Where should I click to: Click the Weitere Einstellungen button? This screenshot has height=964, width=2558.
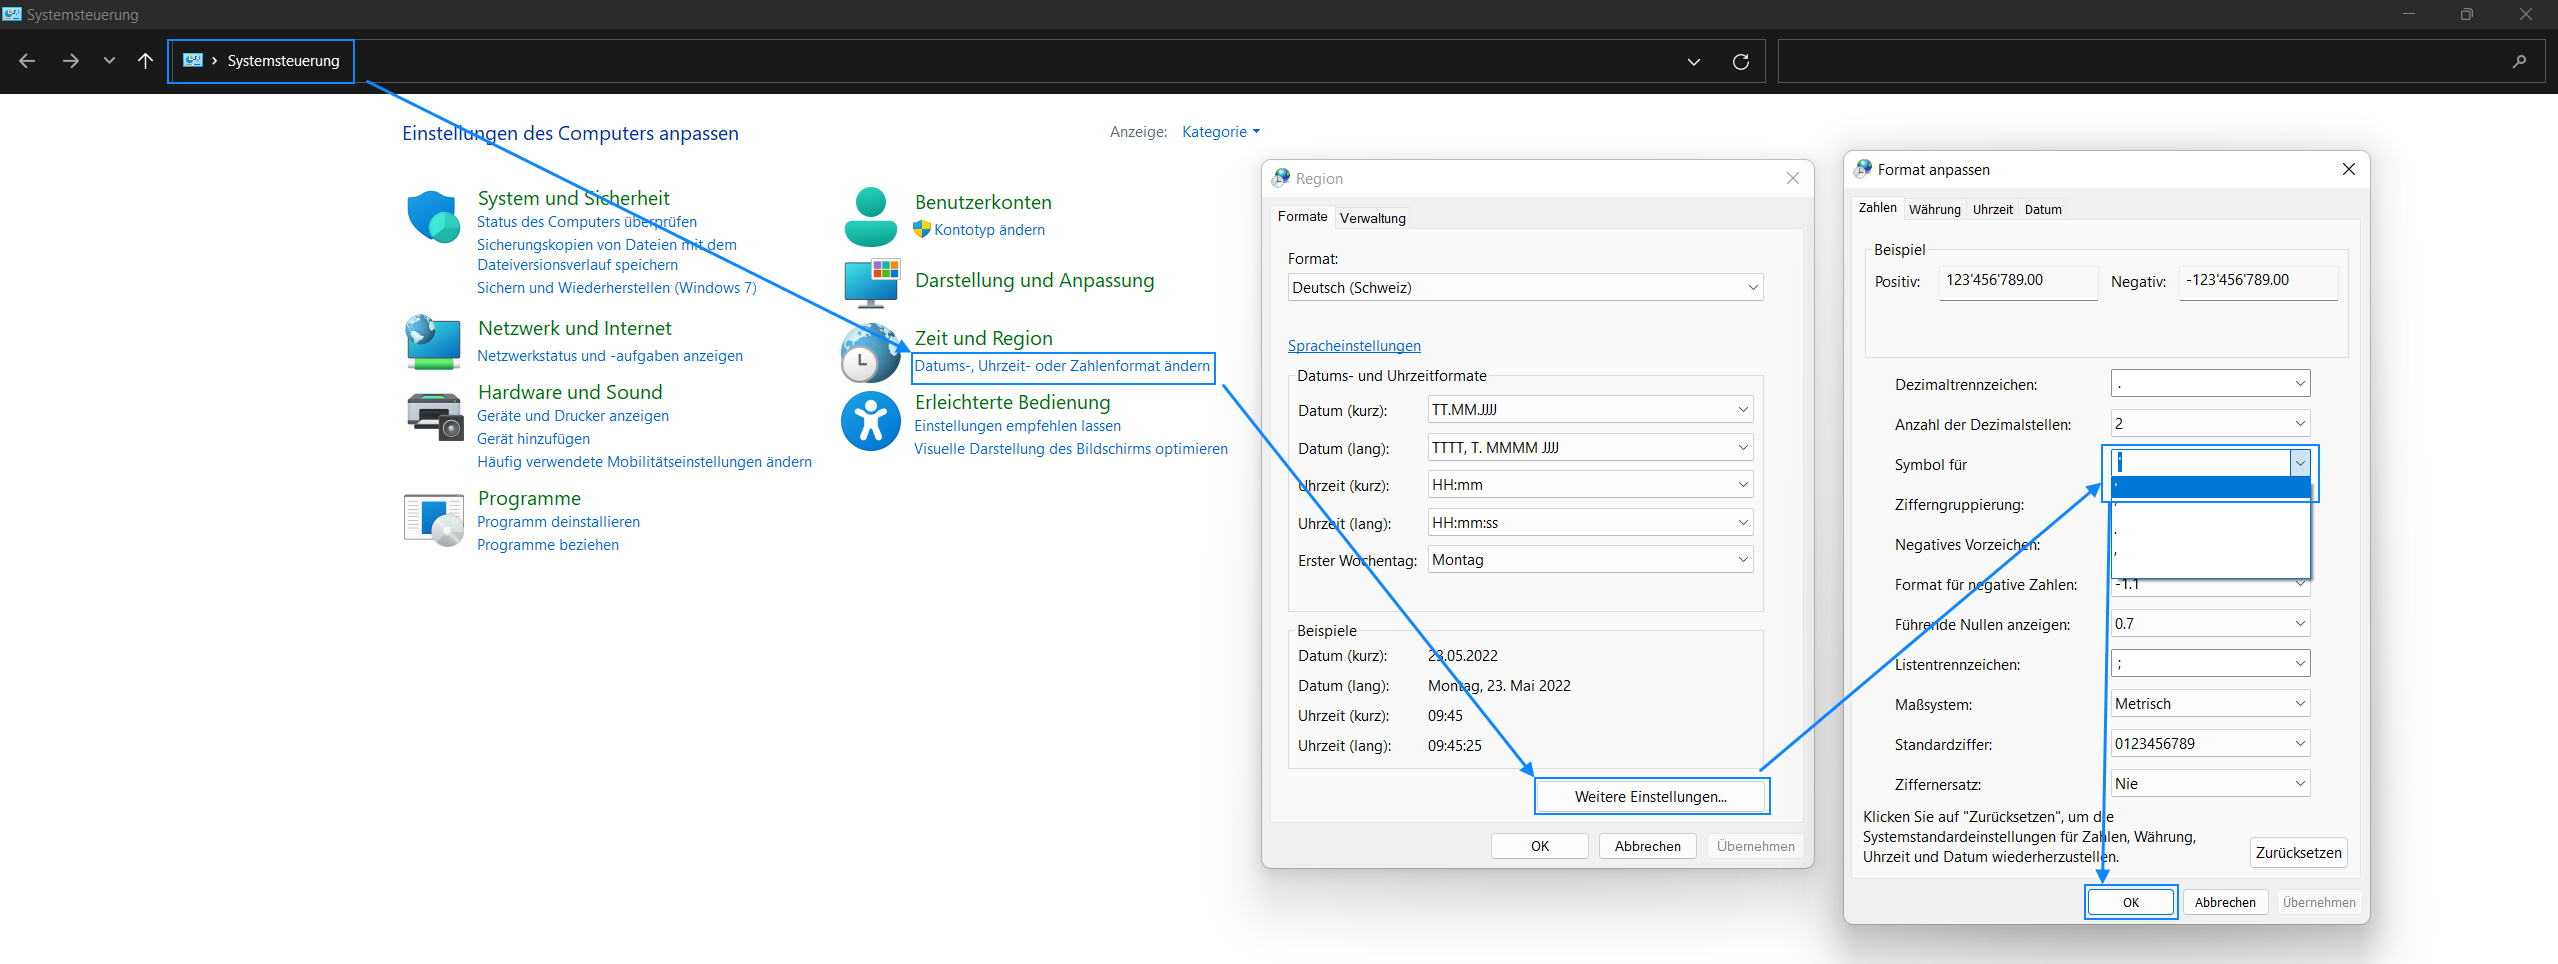pos(1651,796)
